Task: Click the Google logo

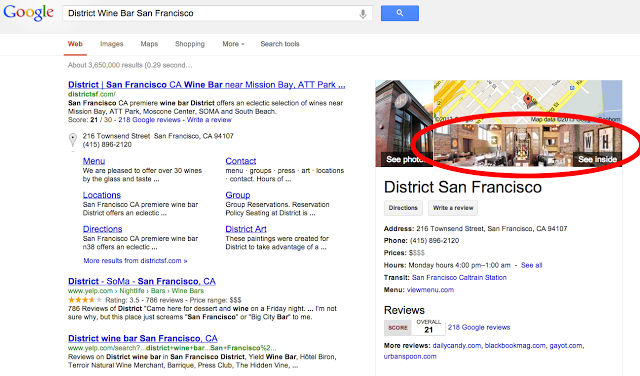Action: pyautogui.click(x=28, y=13)
